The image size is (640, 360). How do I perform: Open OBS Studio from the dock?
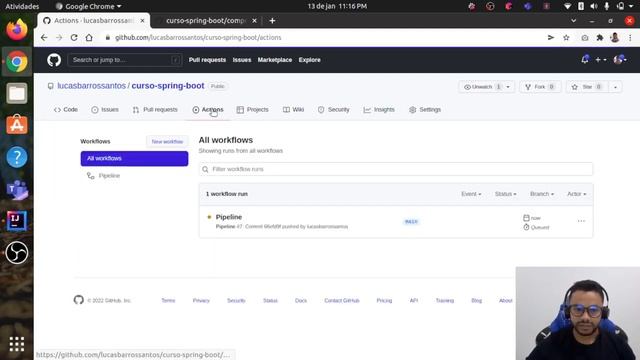coord(17,253)
